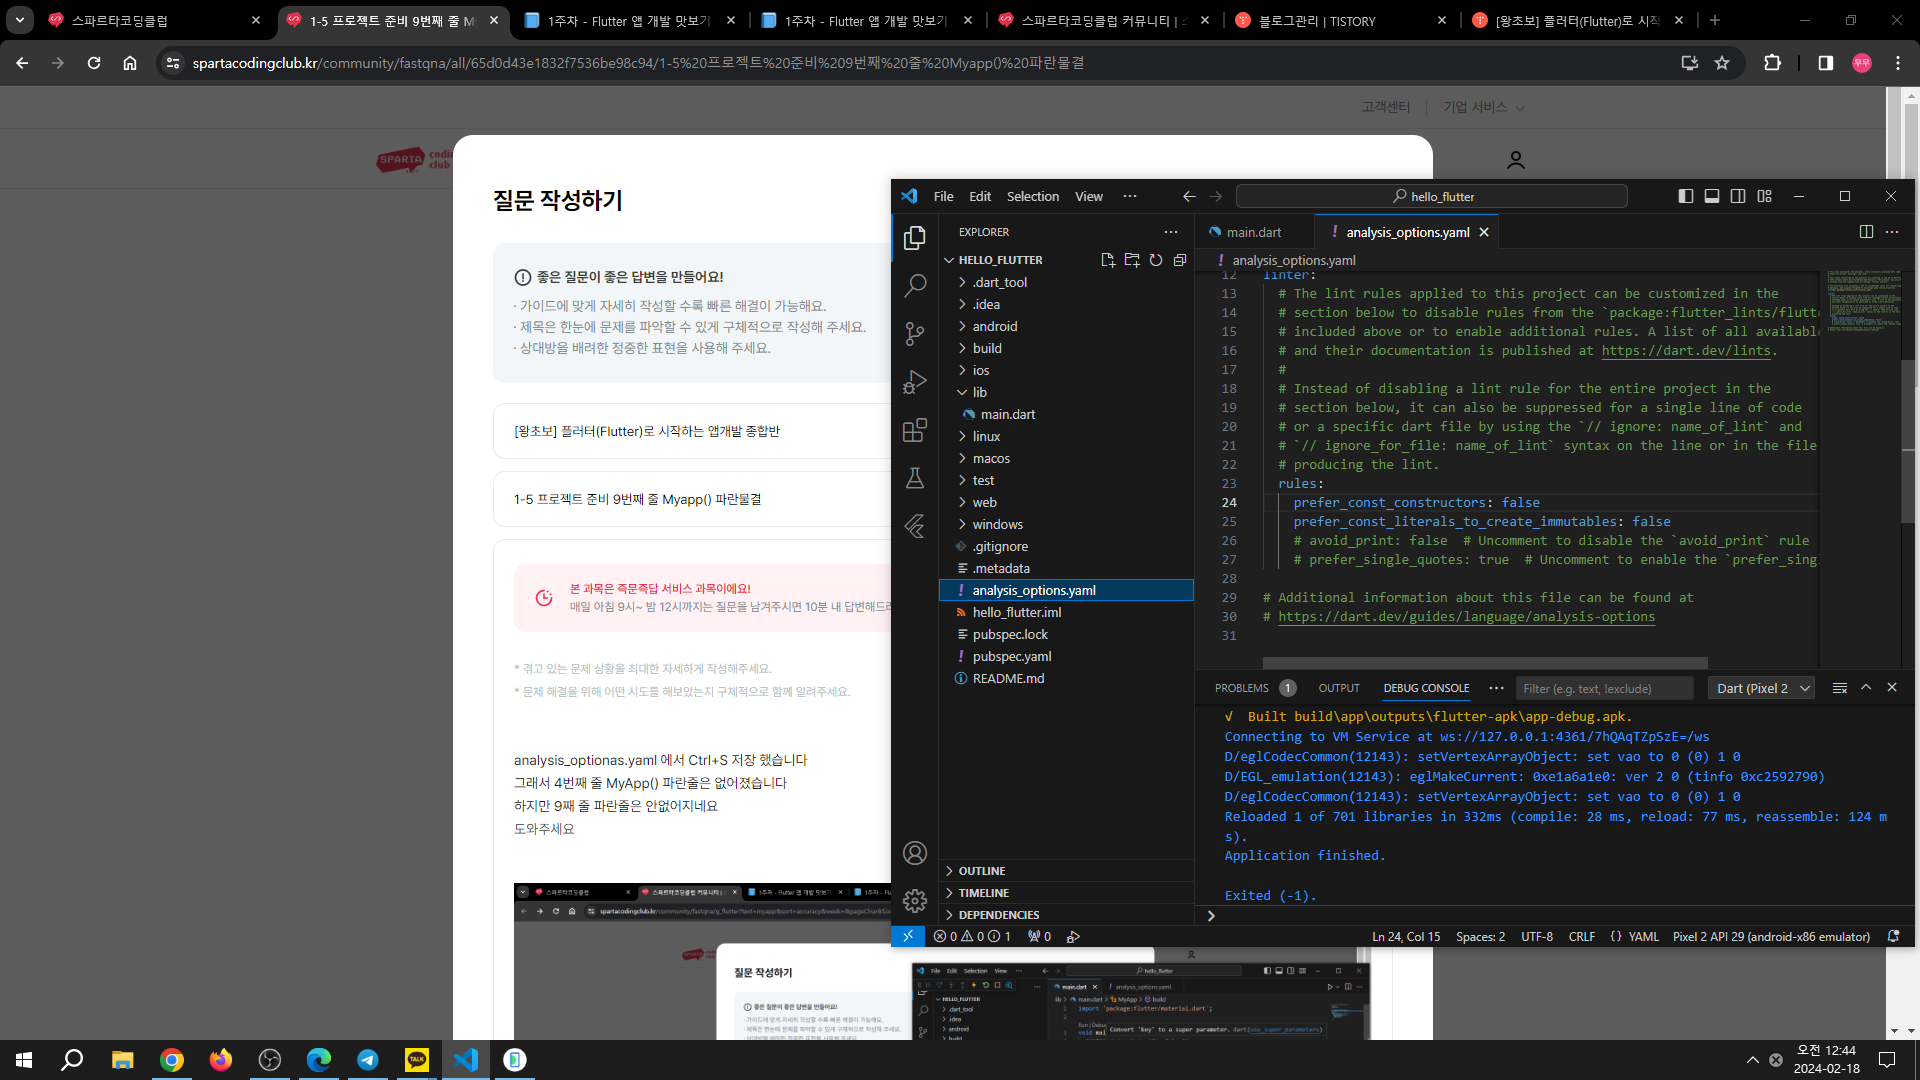Toggle Chrome's side panel
The image size is (1920, 1080).
pyautogui.click(x=1825, y=63)
